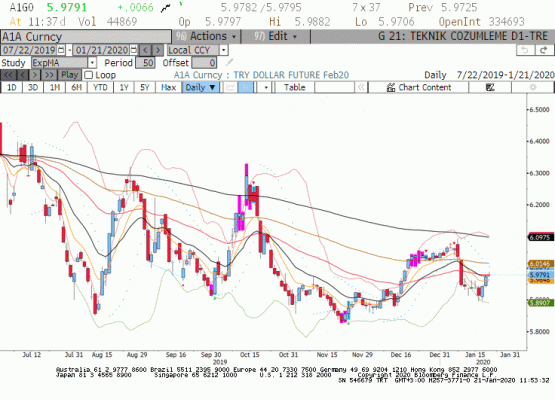
Task: Click the undo arrow icon
Action: [525, 50]
